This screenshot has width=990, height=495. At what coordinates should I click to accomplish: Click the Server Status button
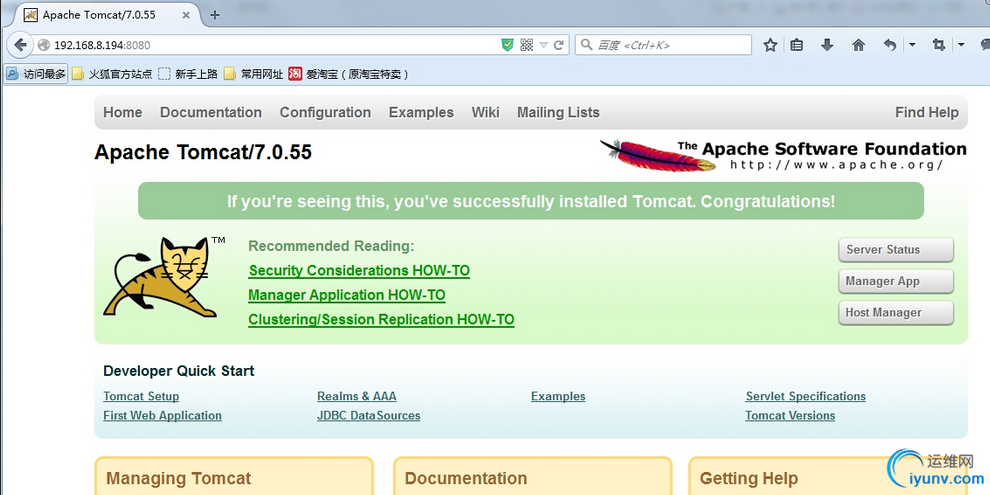(x=896, y=250)
